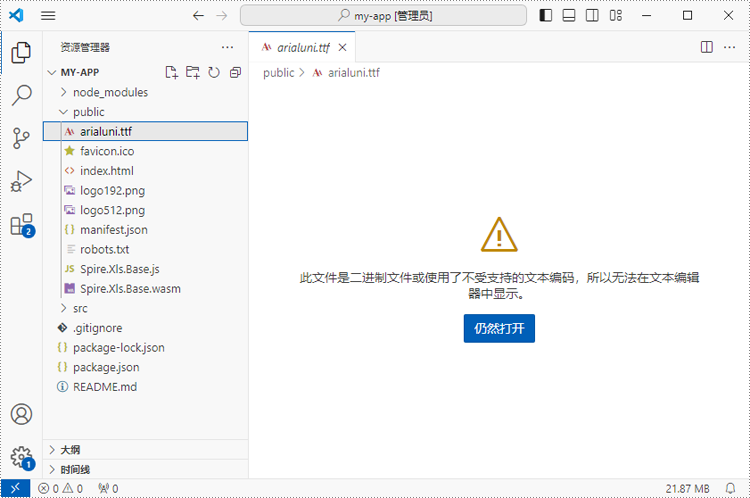The width and height of the screenshot is (750, 498).
Task: Click the arialuni.ttf breadcrumb segment
Action: tap(353, 73)
